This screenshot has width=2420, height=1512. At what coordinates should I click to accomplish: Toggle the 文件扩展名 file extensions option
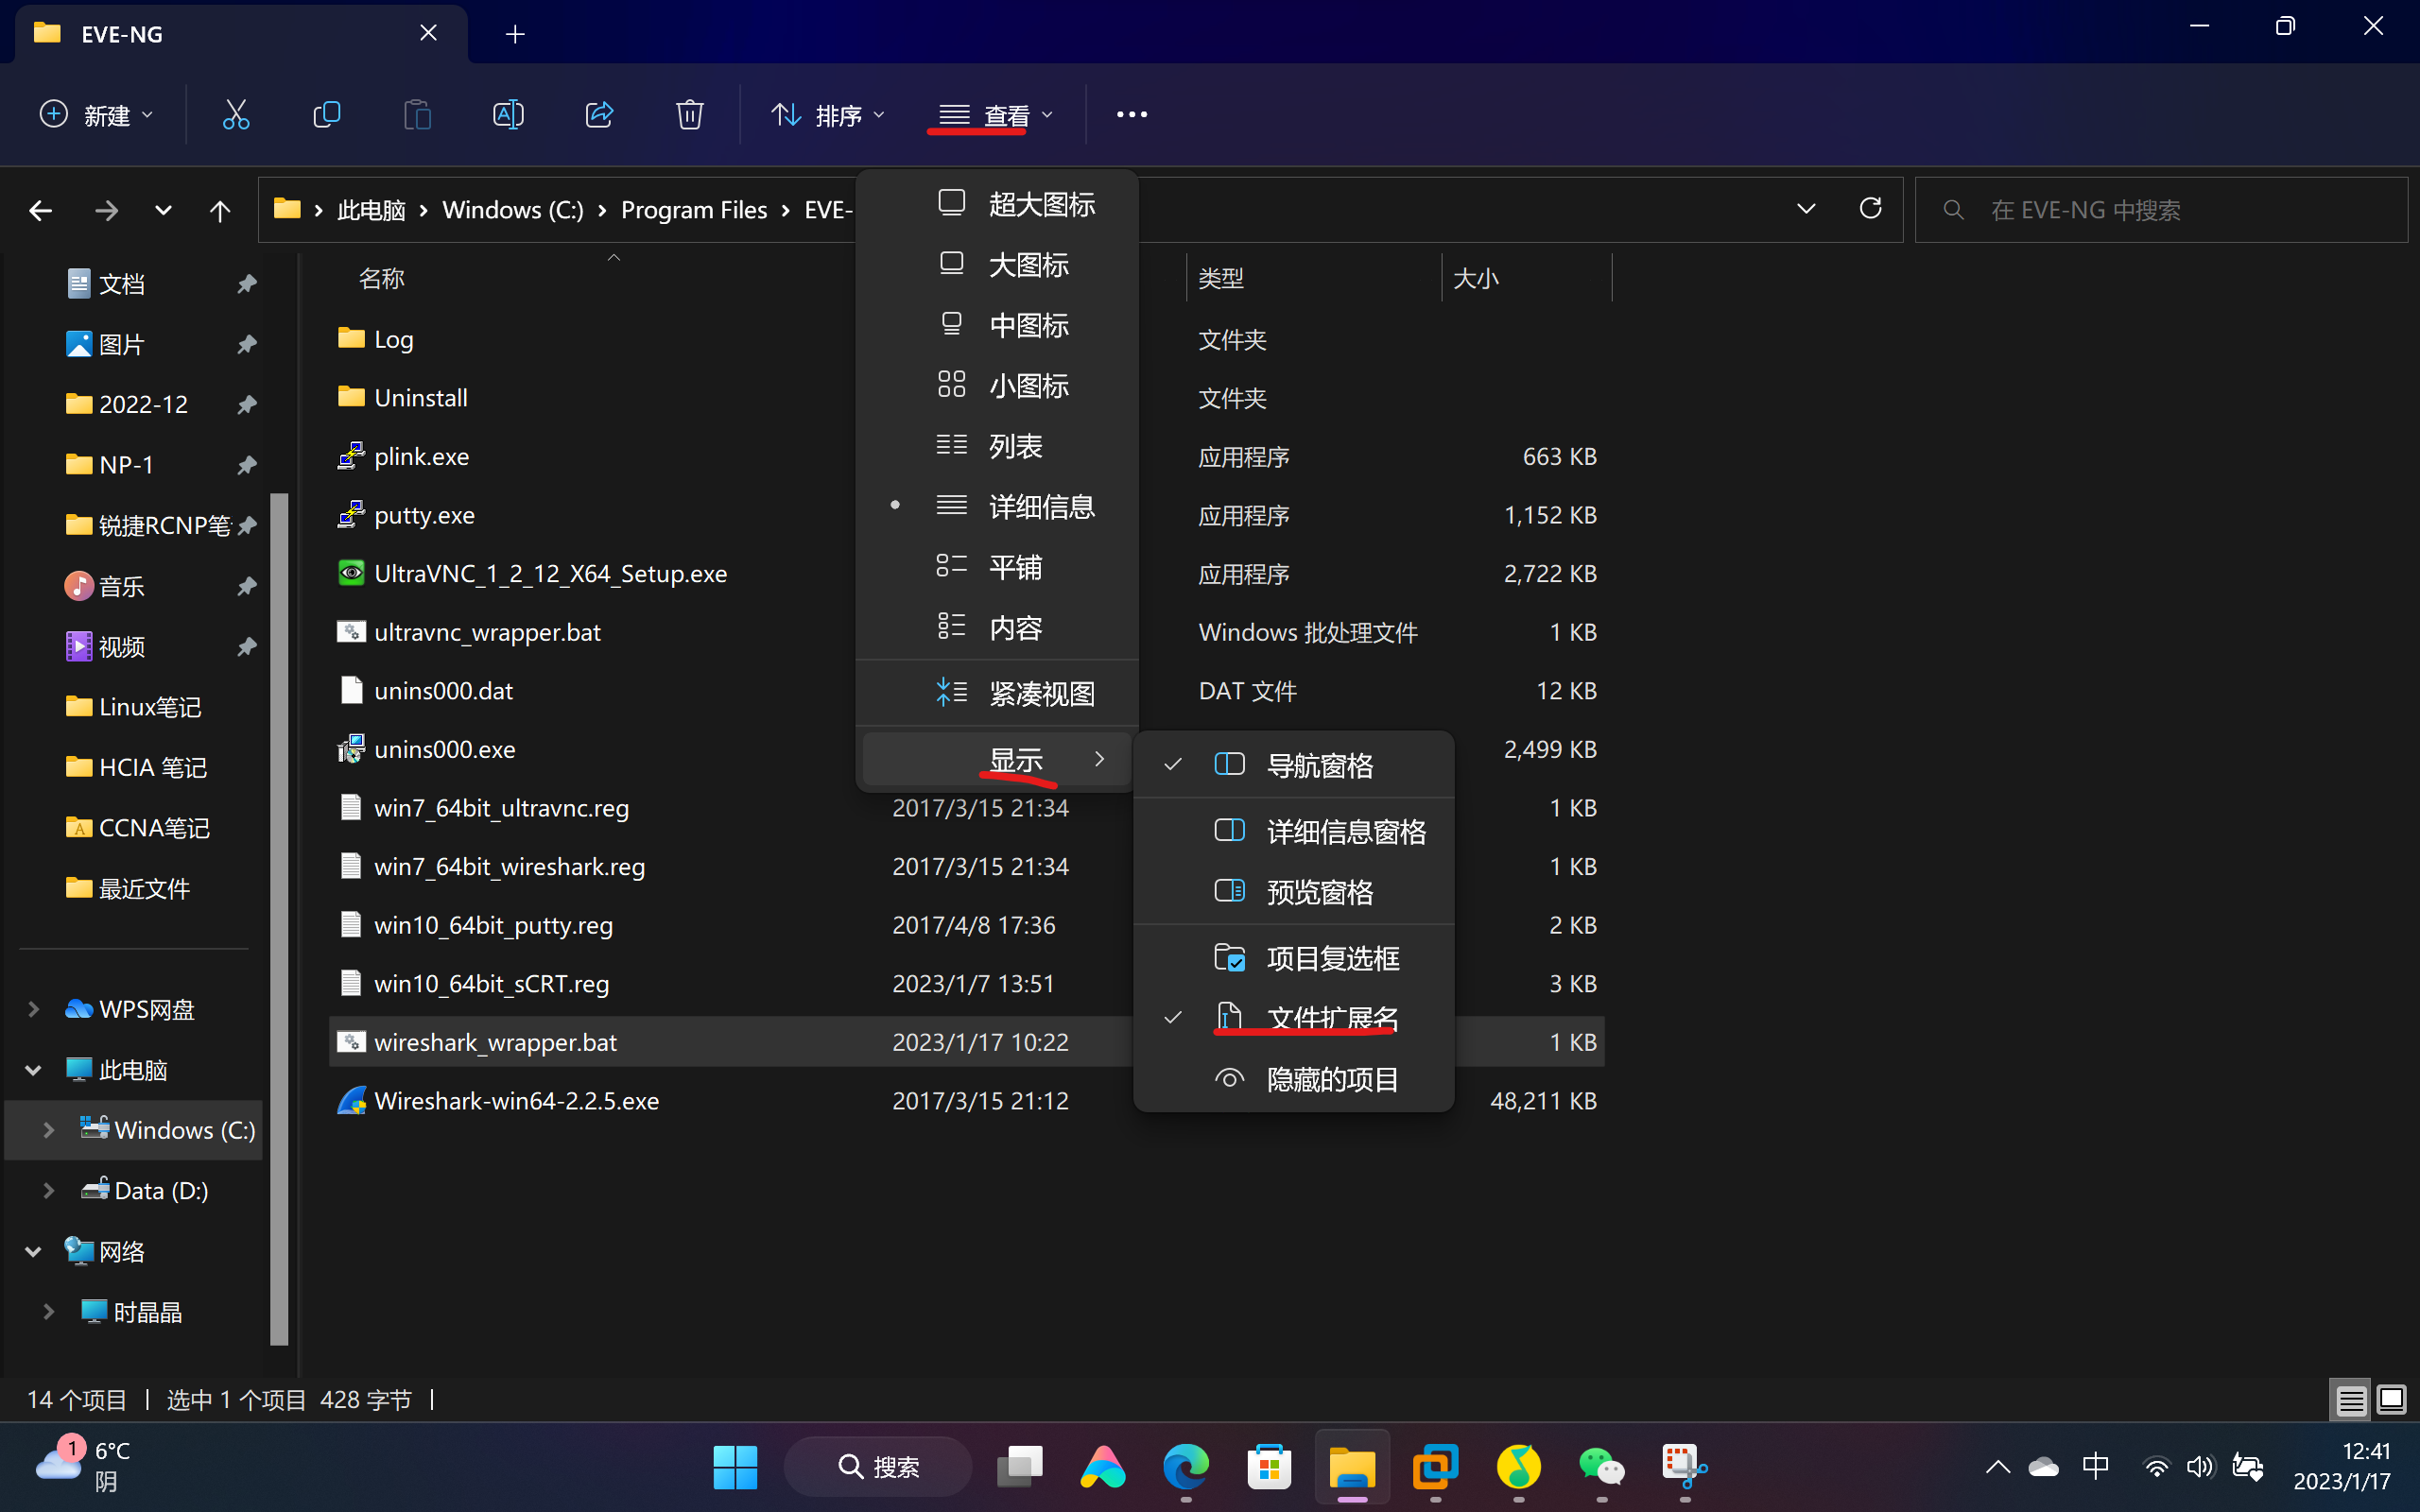(x=1330, y=1018)
